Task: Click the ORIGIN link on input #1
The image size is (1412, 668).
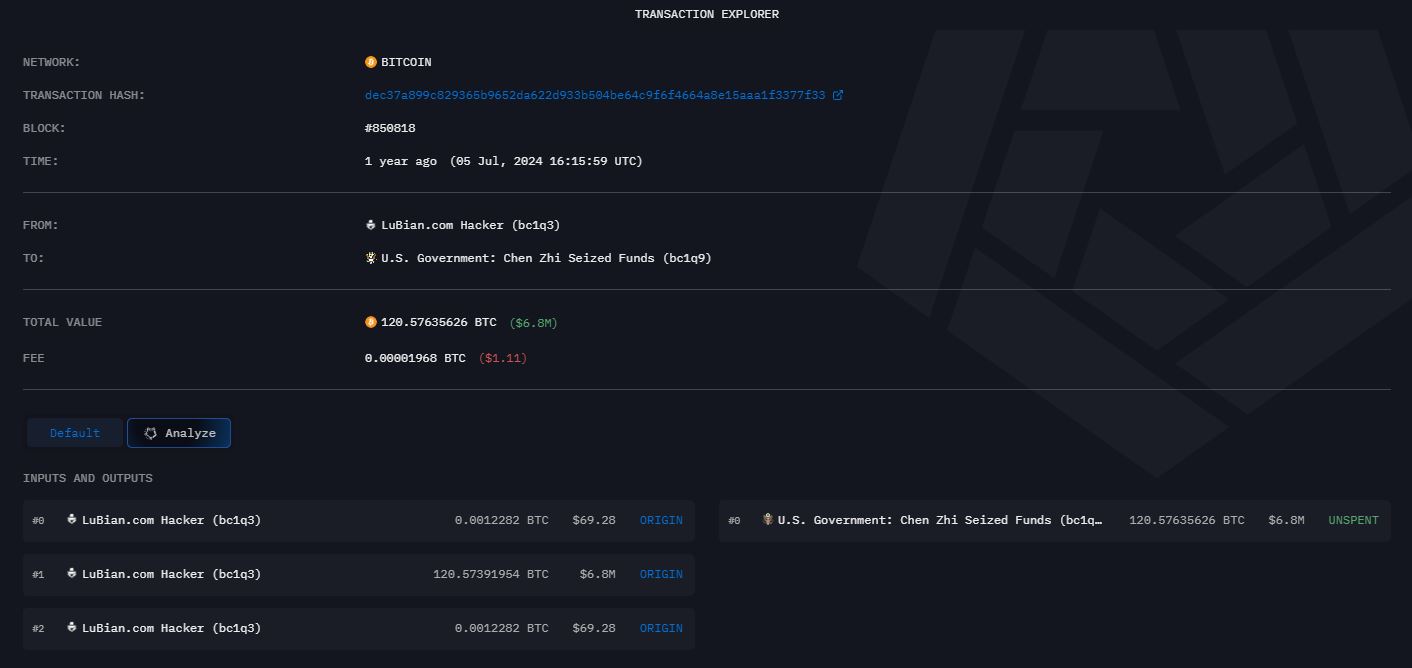Action: click(x=660, y=574)
